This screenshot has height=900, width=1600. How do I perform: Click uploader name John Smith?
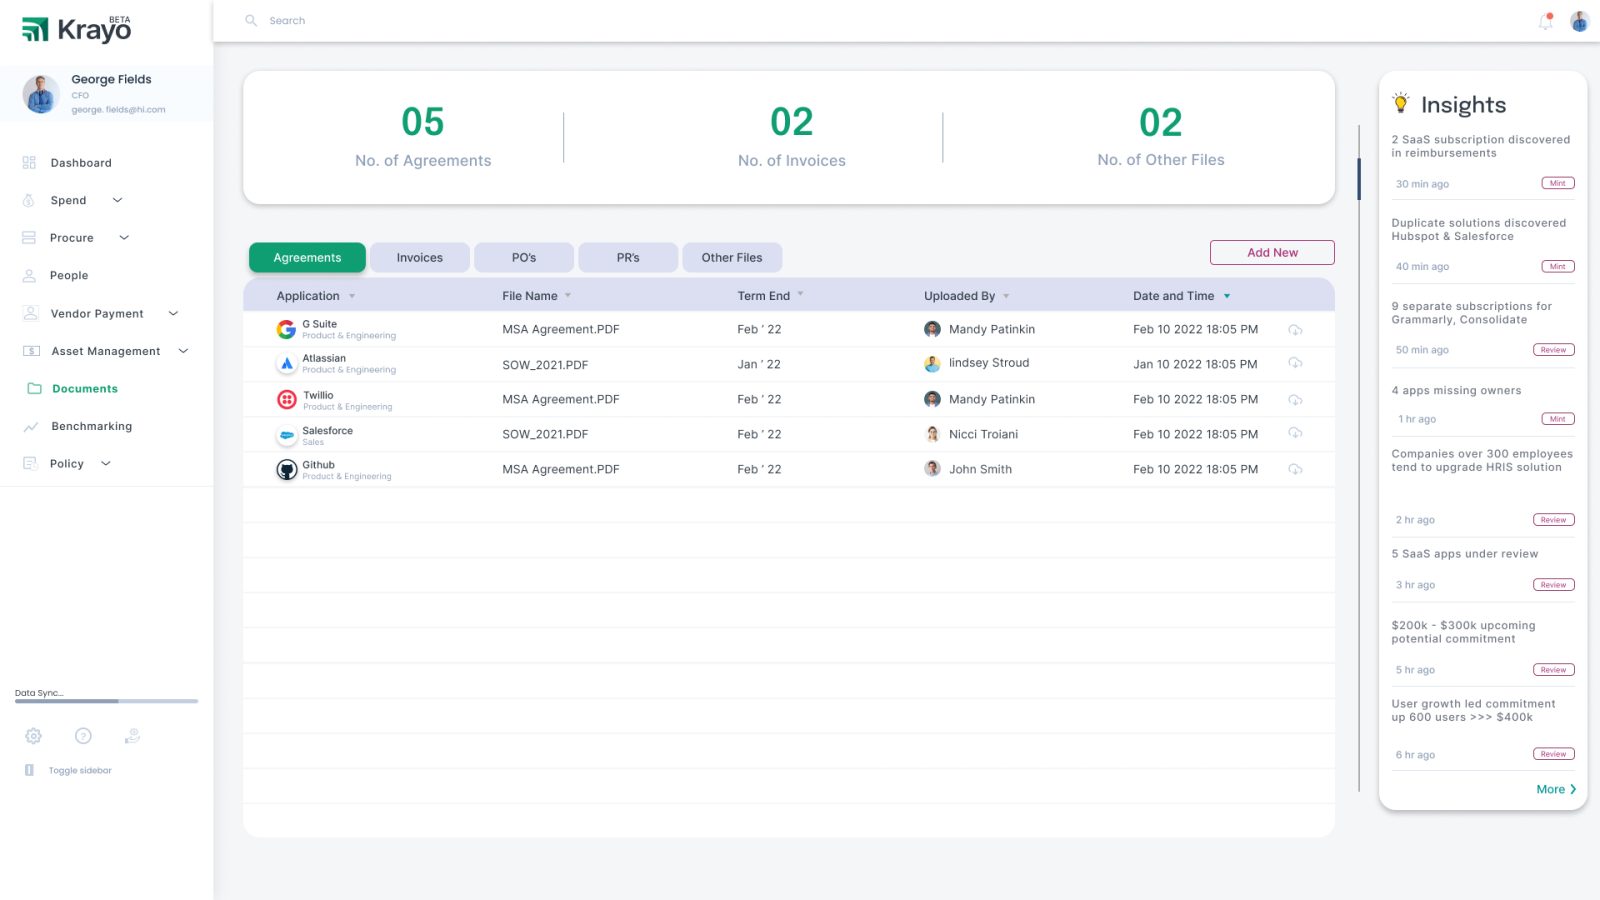point(980,469)
